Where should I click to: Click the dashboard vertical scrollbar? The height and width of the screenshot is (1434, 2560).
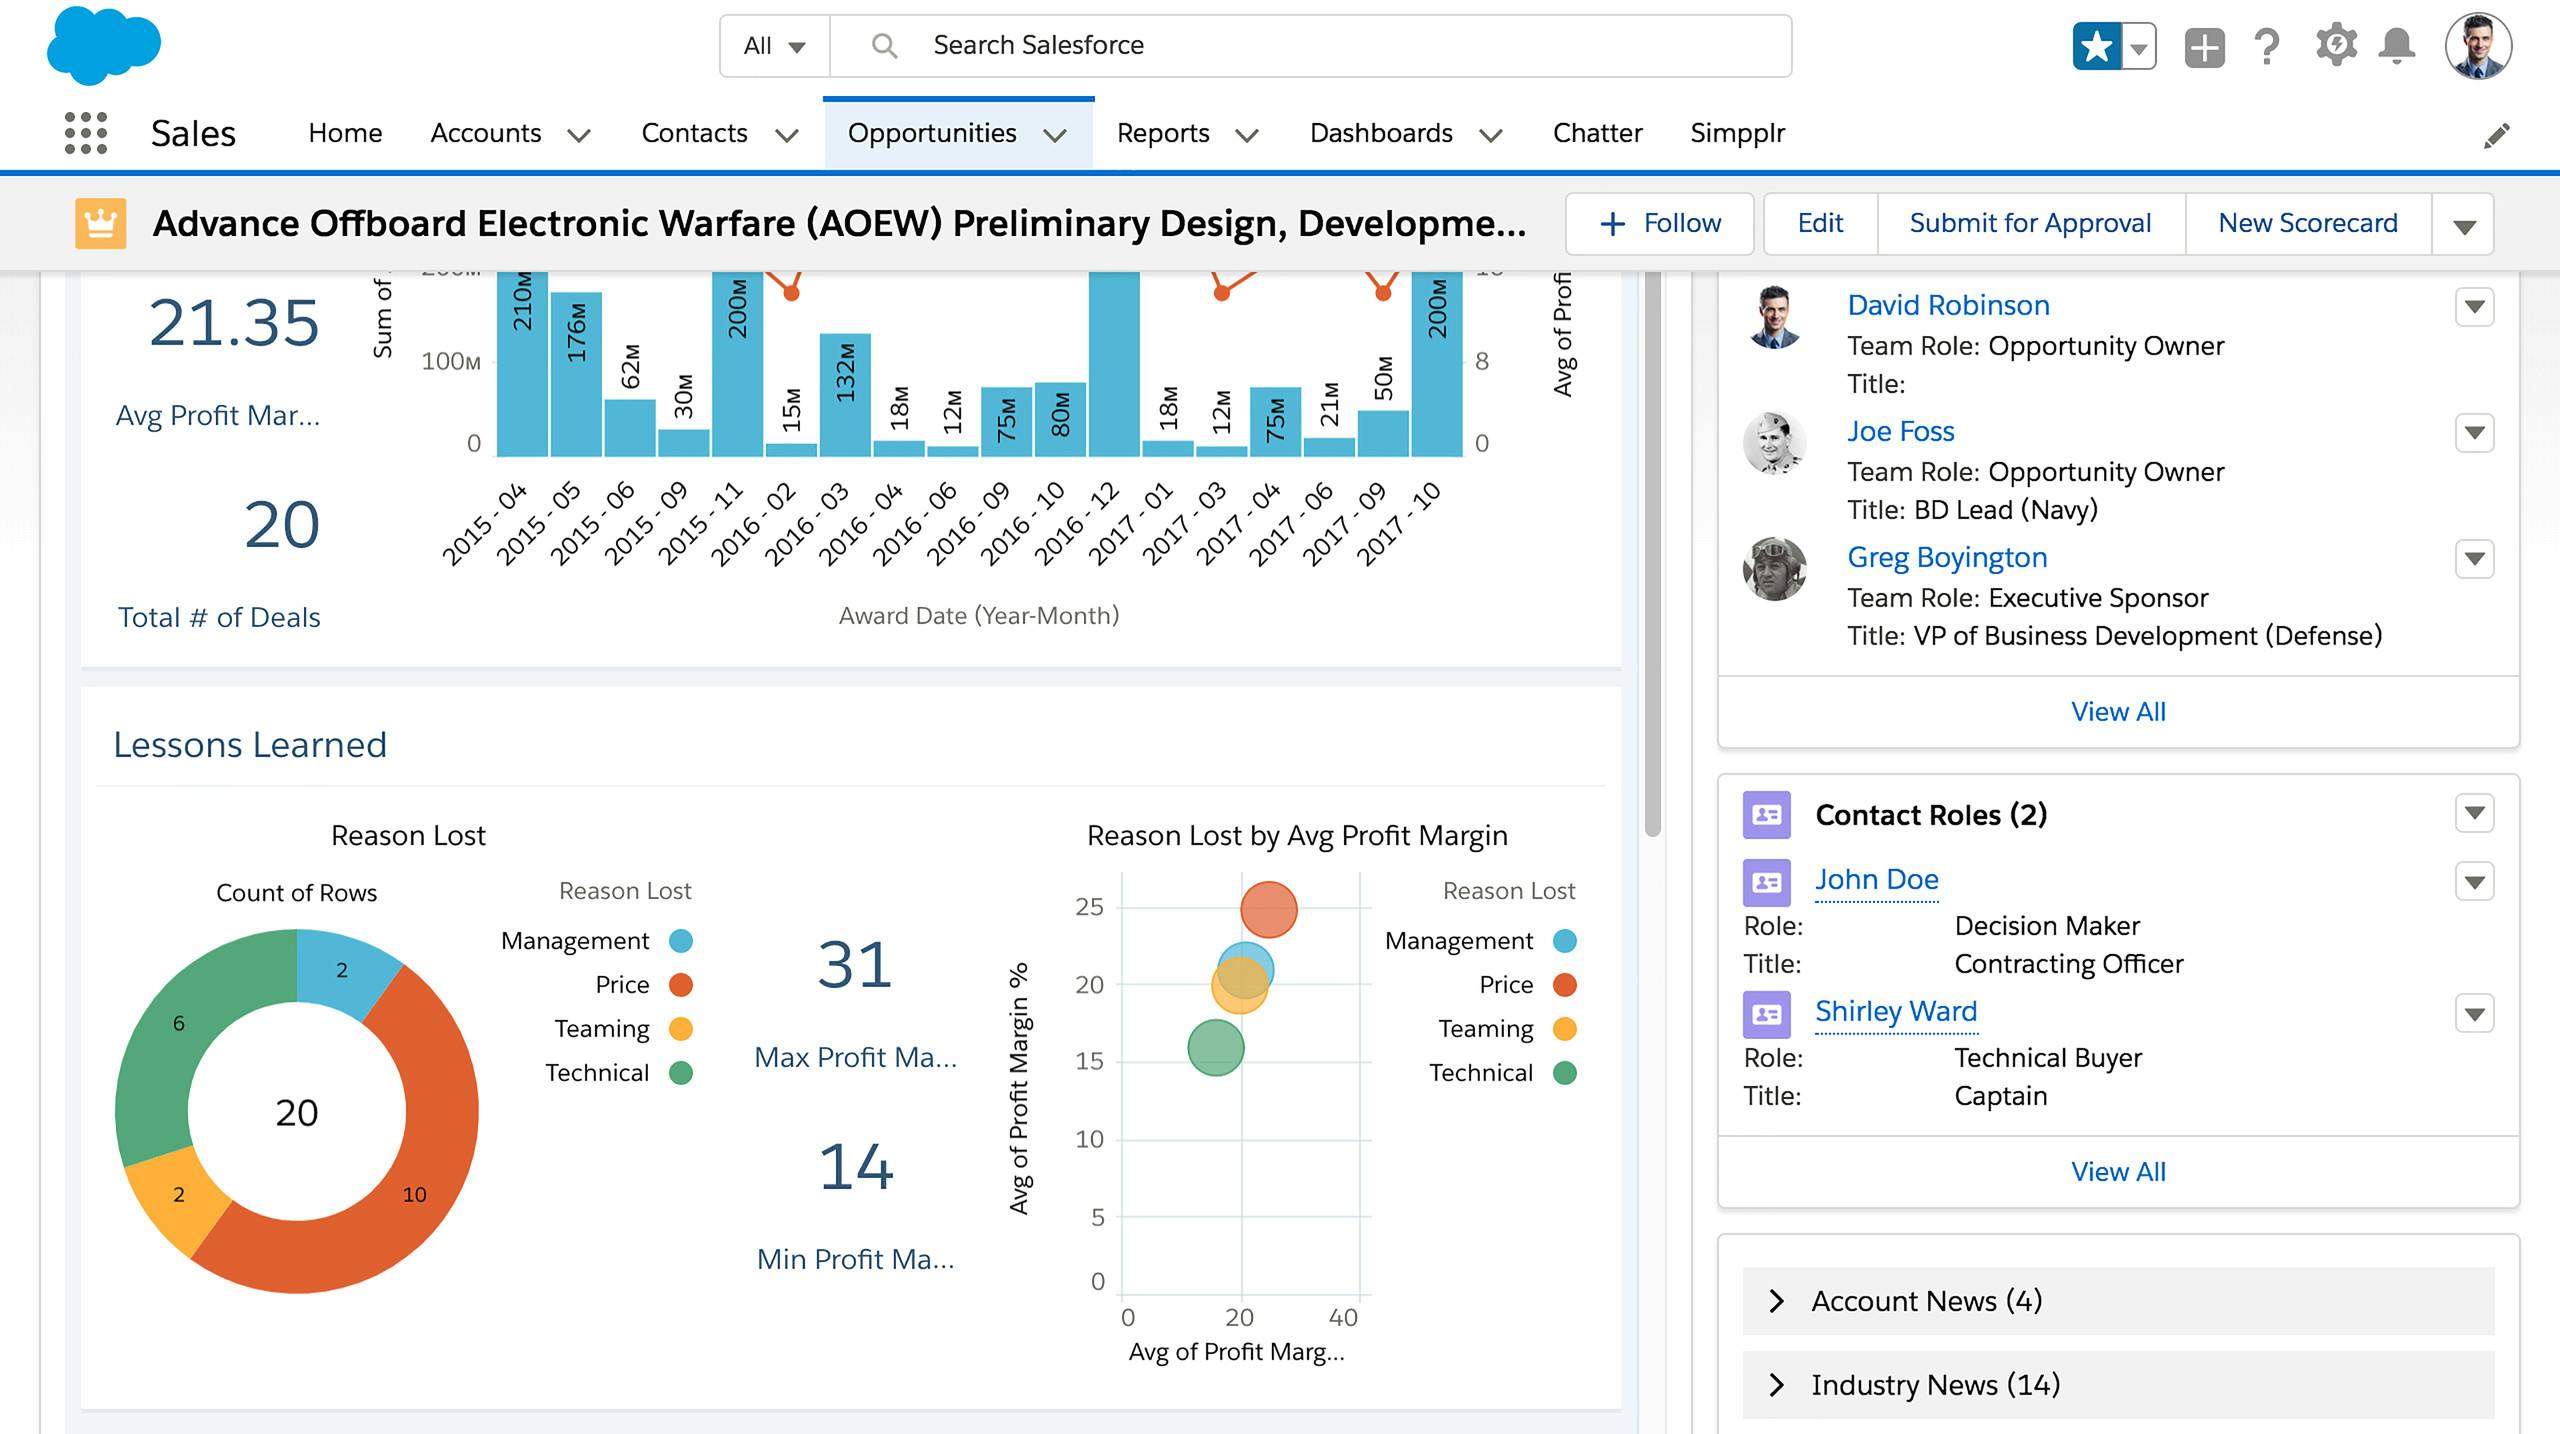1652,553
